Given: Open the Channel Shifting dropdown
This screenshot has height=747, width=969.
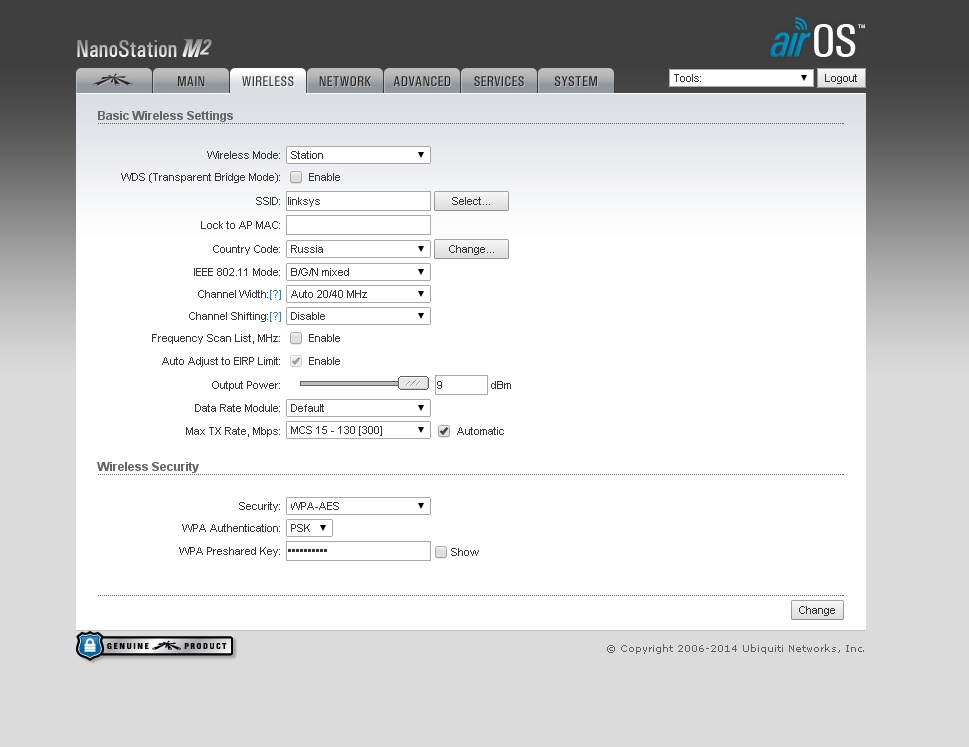Looking at the screenshot, I should point(358,316).
